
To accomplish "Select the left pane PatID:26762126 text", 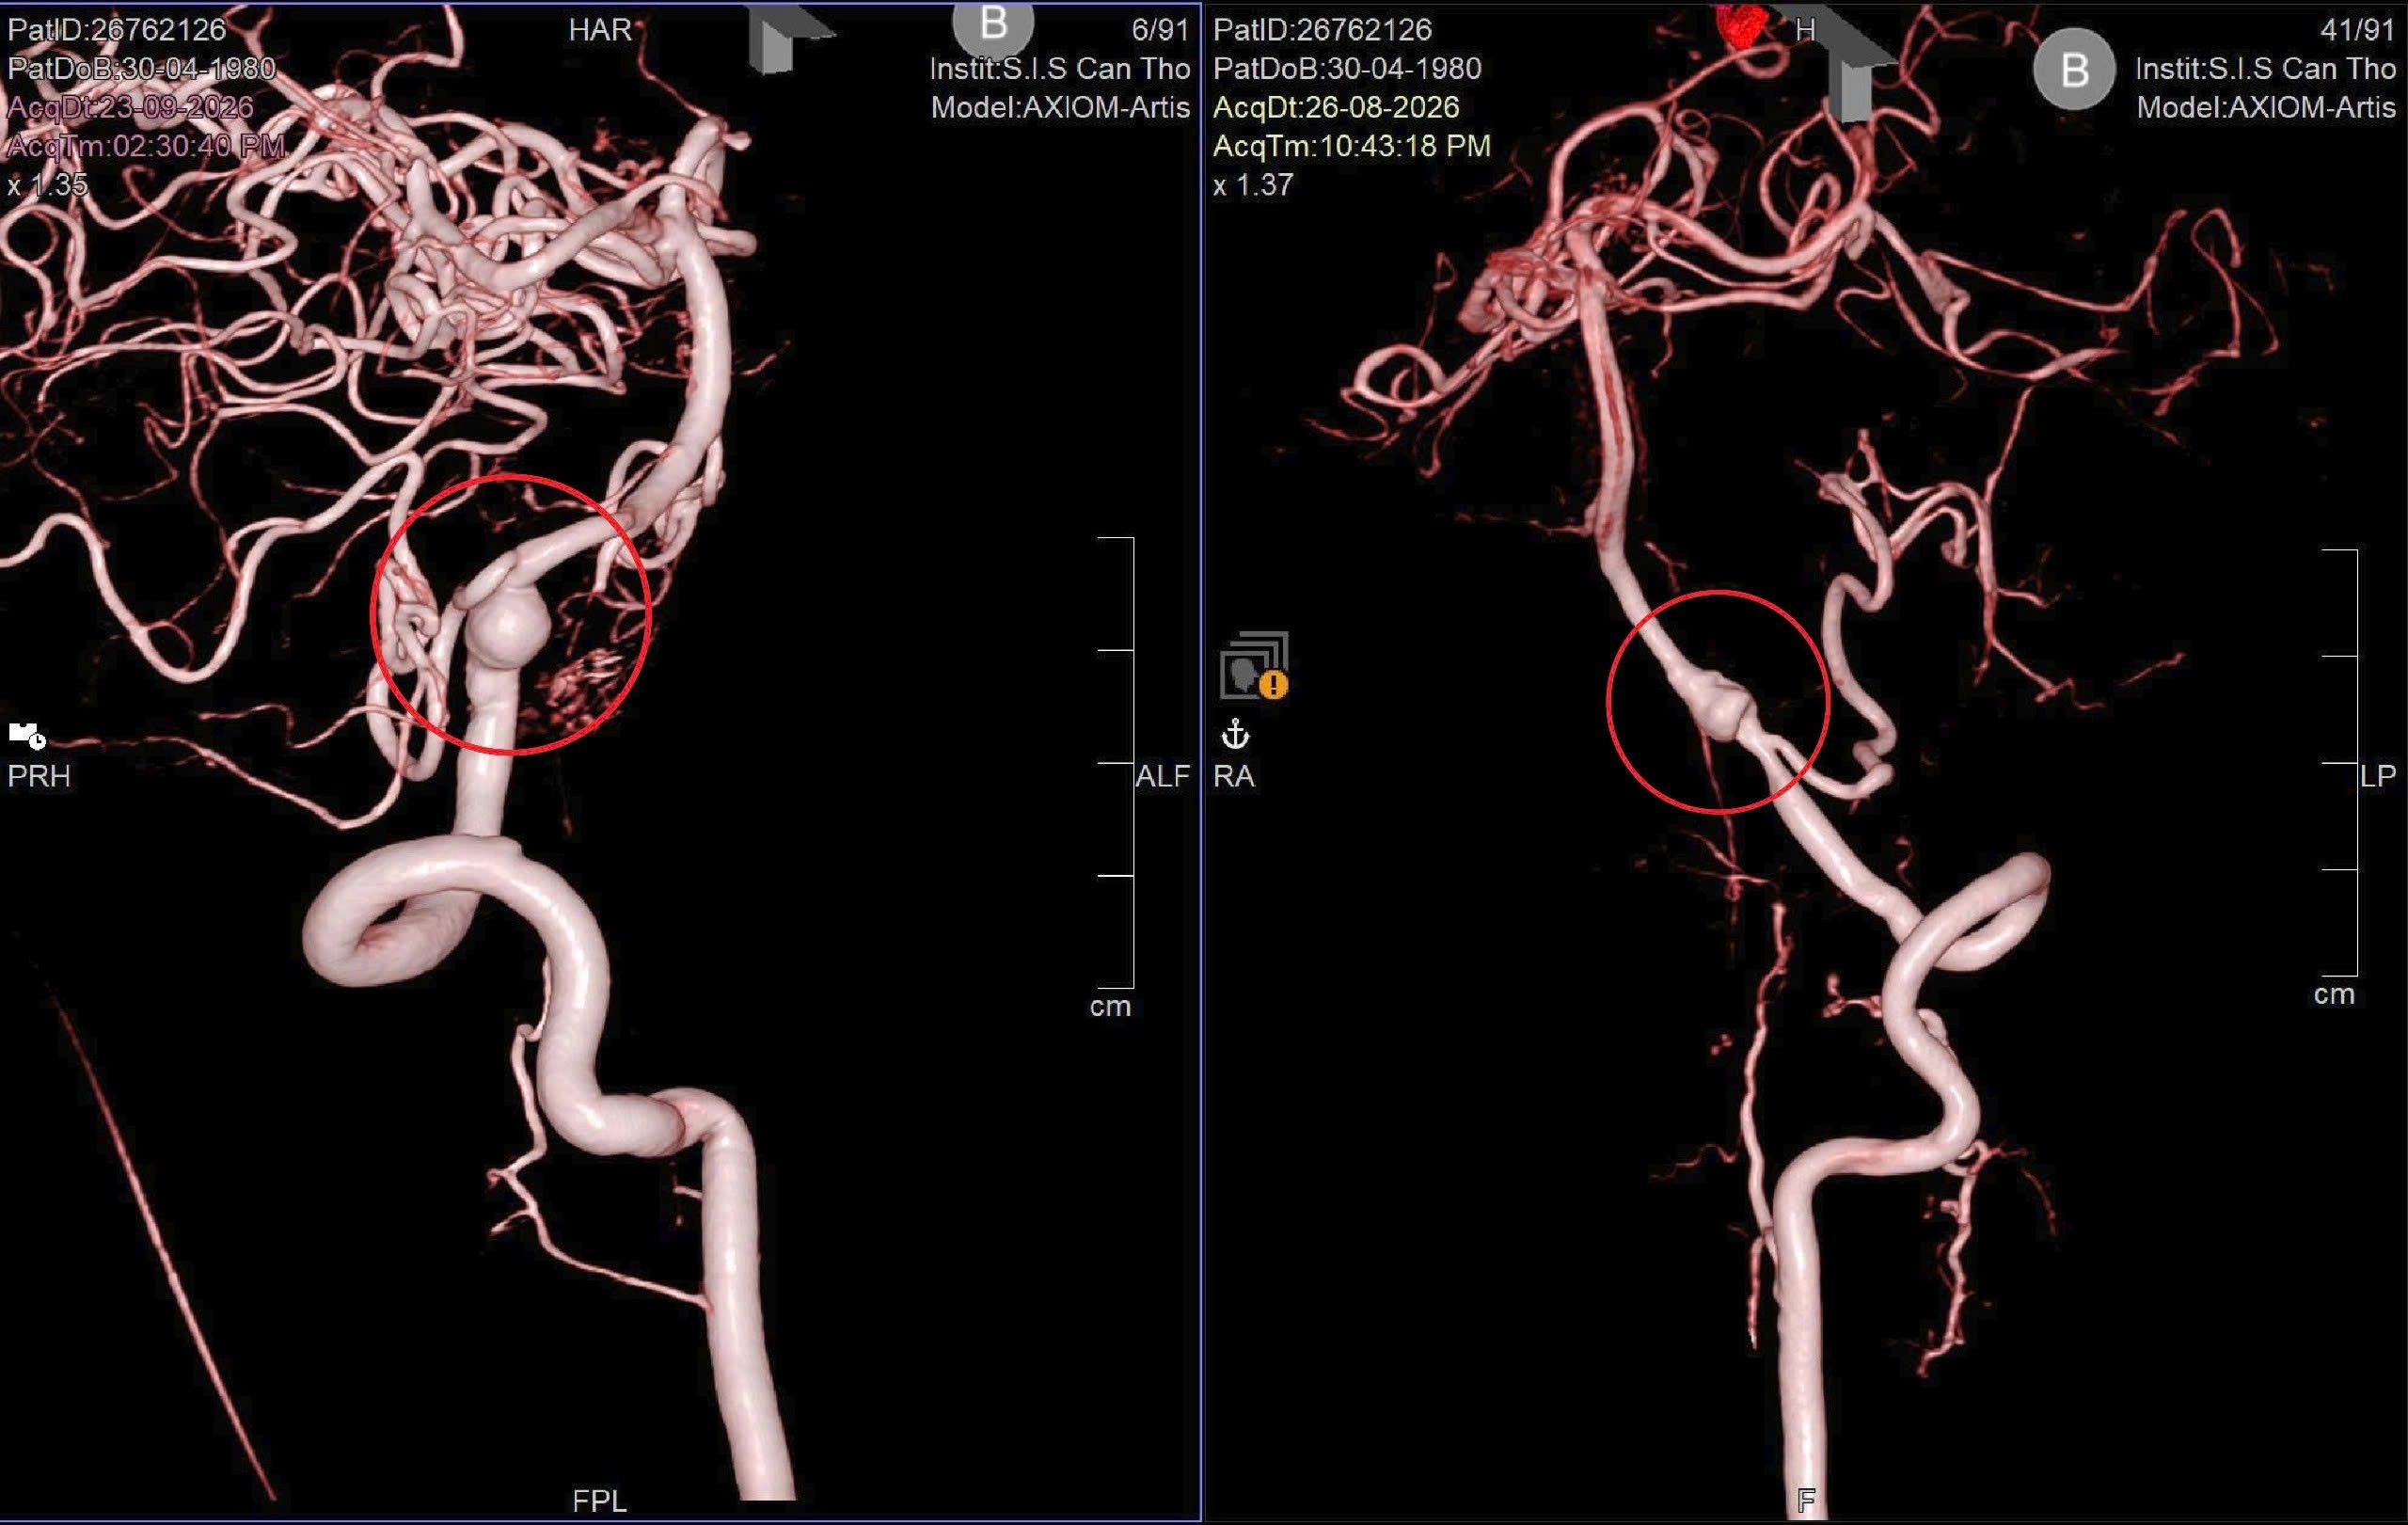I will (x=117, y=29).
